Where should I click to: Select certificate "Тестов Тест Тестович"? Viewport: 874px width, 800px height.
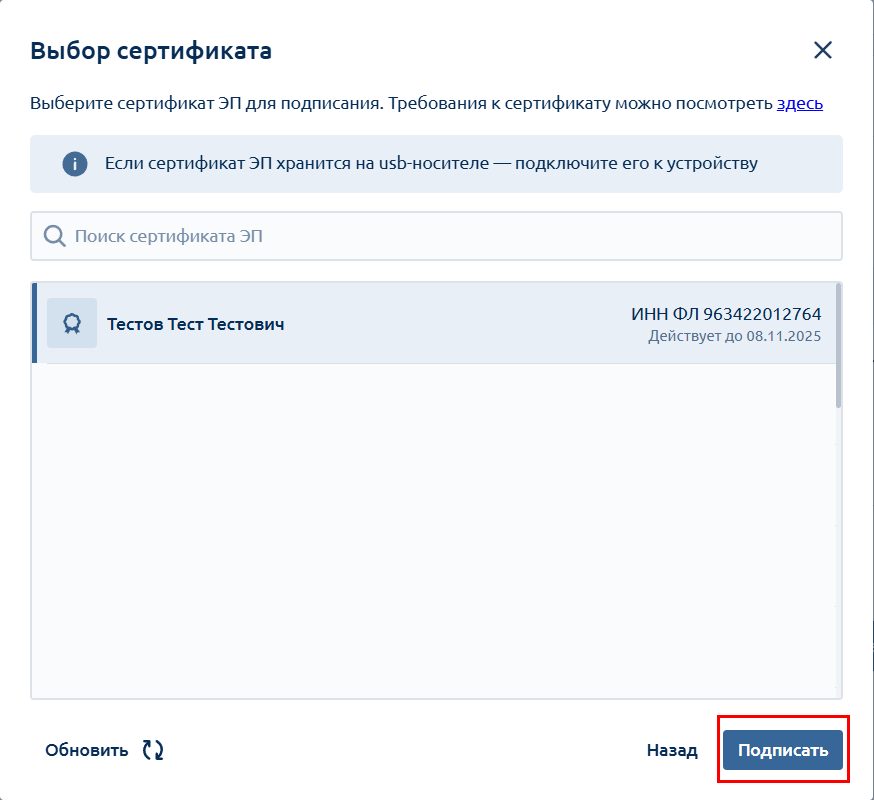[196, 324]
